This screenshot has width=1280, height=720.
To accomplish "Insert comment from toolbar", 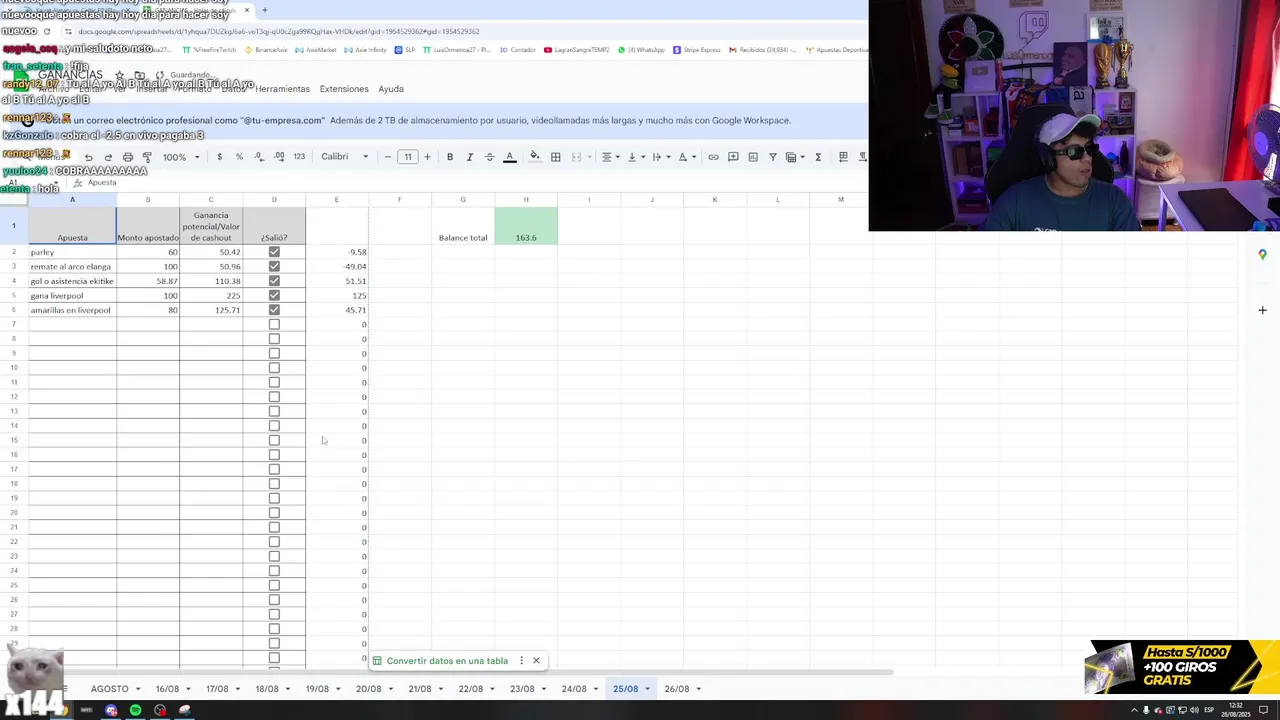I will 733,157.
